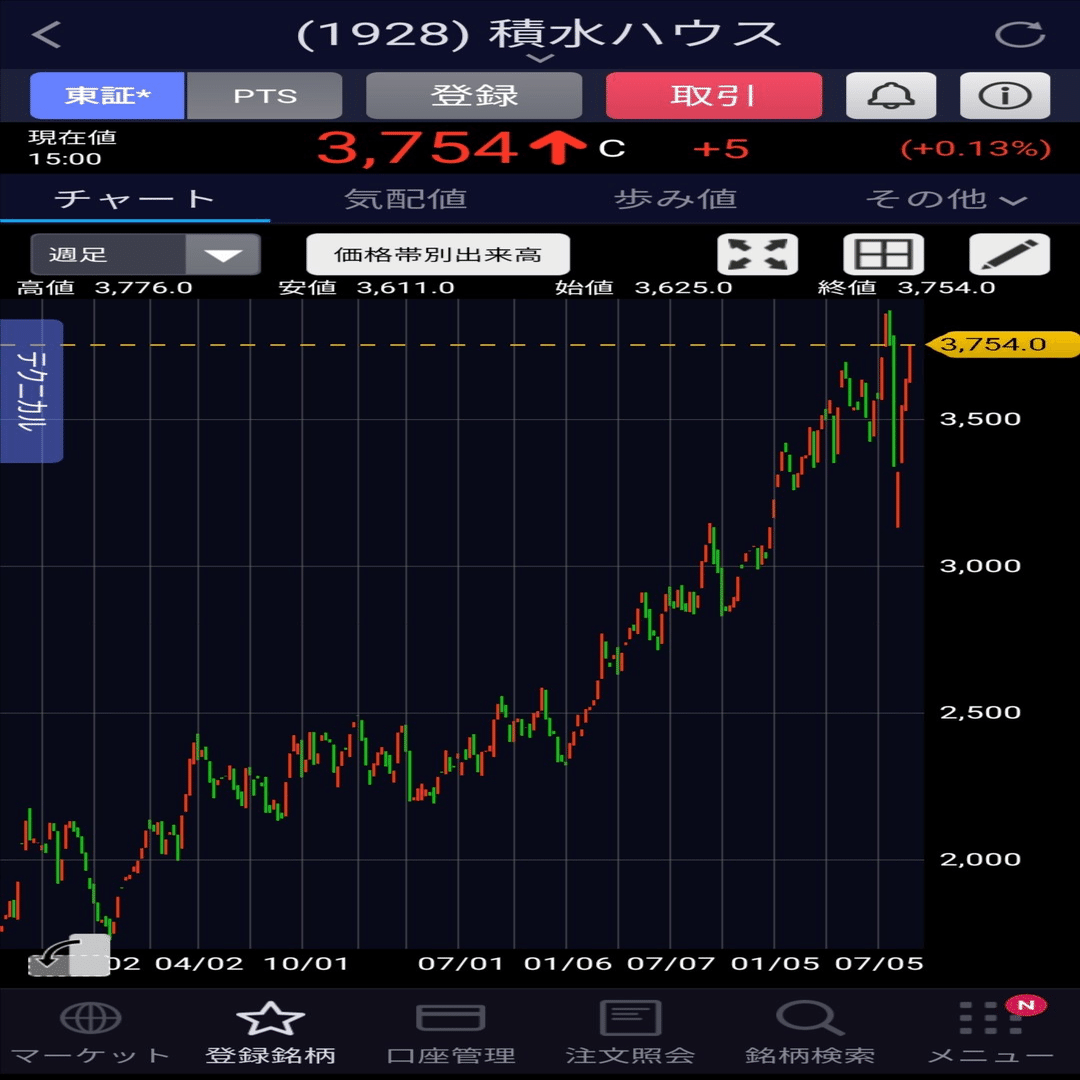Open the その他 dropdown tab
Image resolution: width=1080 pixels, height=1080 pixels.
click(x=945, y=199)
